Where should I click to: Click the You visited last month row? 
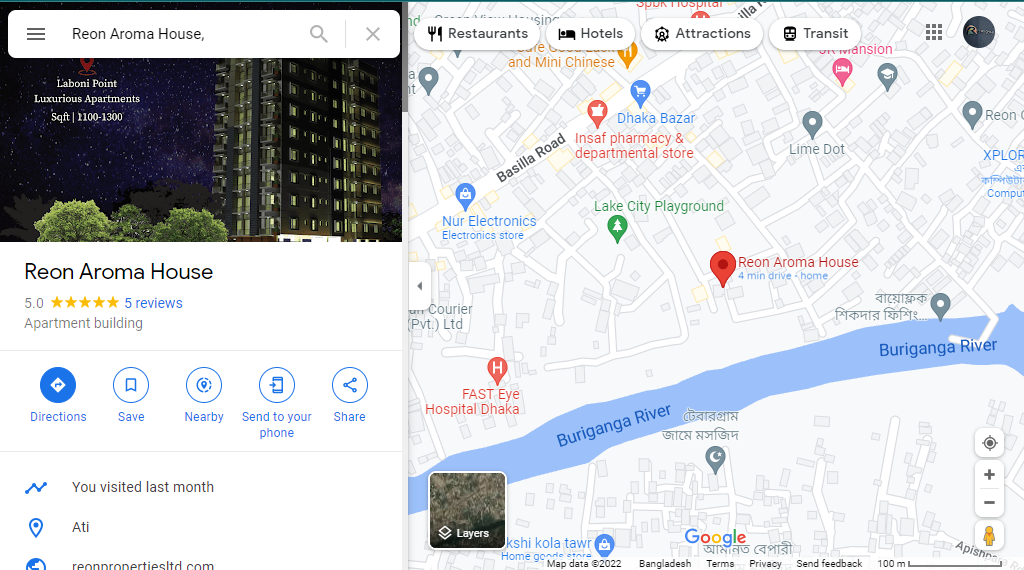pyautogui.click(x=201, y=487)
